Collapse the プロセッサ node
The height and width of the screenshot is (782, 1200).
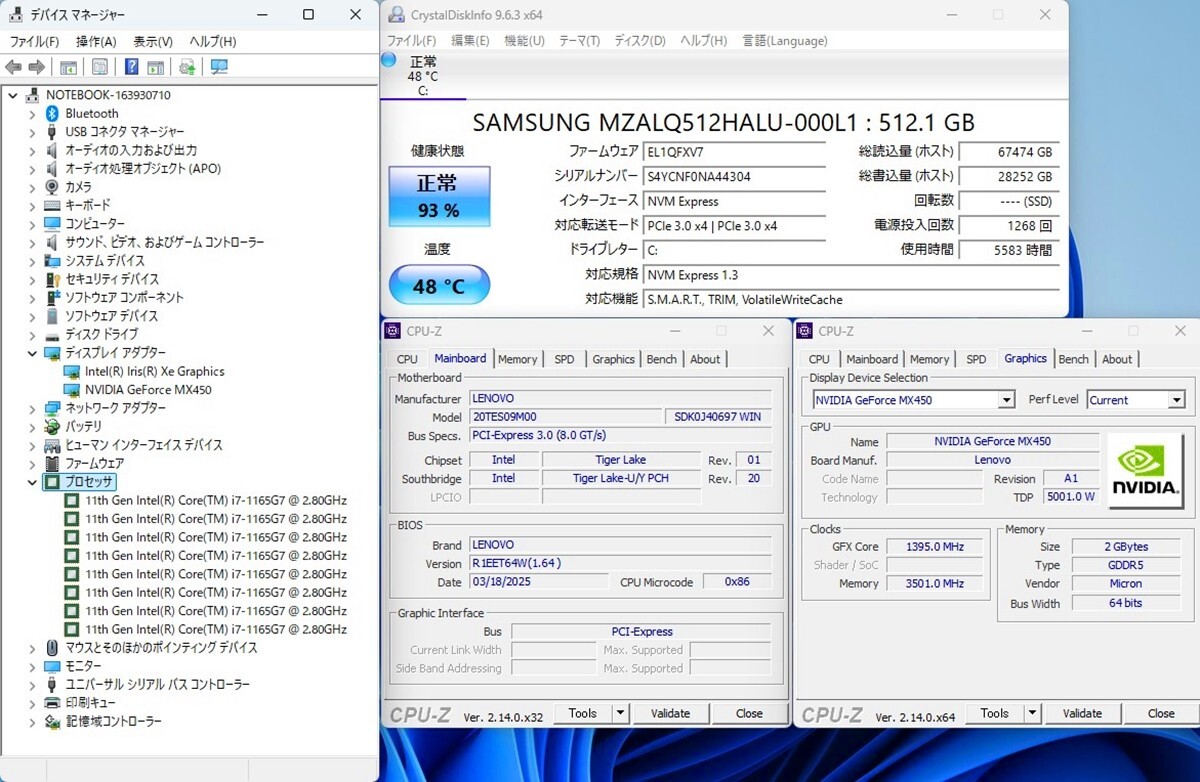point(33,482)
